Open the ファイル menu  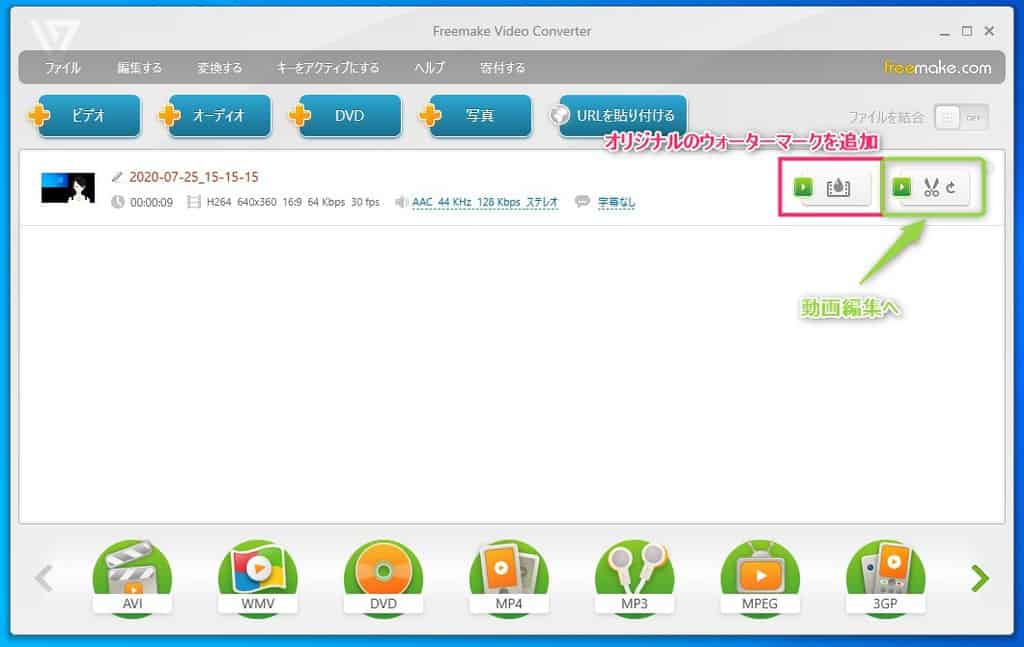click(62, 68)
